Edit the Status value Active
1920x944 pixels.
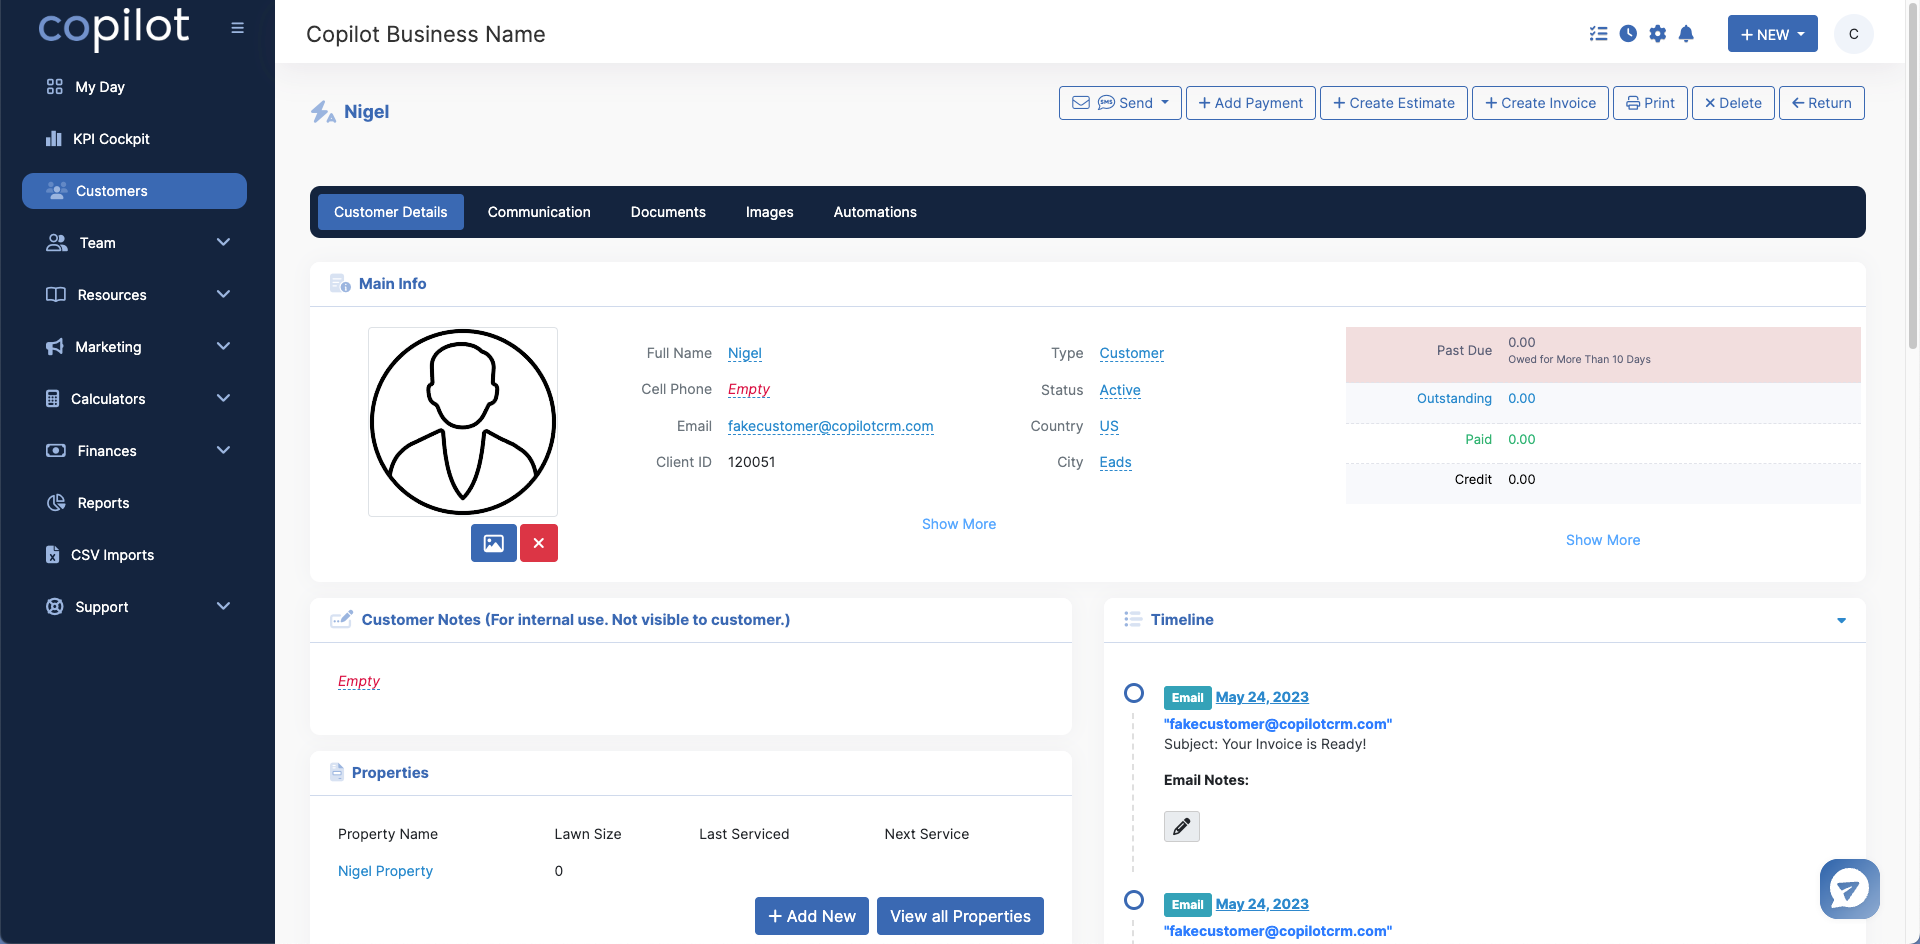tap(1120, 390)
